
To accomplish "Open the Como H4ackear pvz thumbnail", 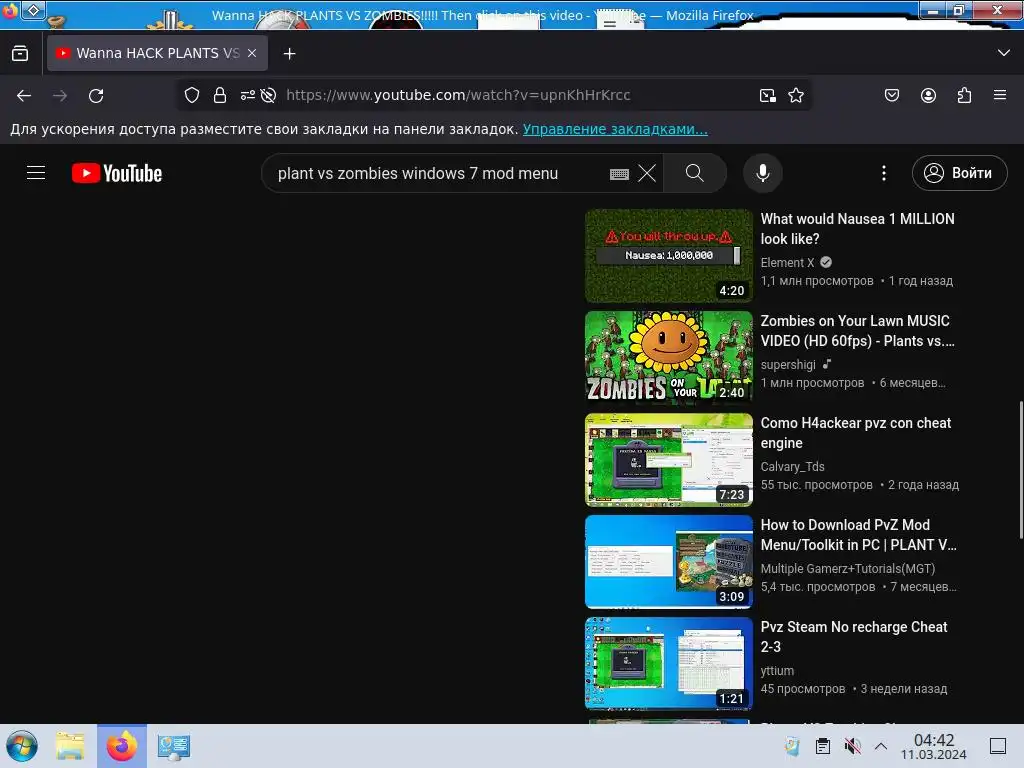I will click(669, 460).
